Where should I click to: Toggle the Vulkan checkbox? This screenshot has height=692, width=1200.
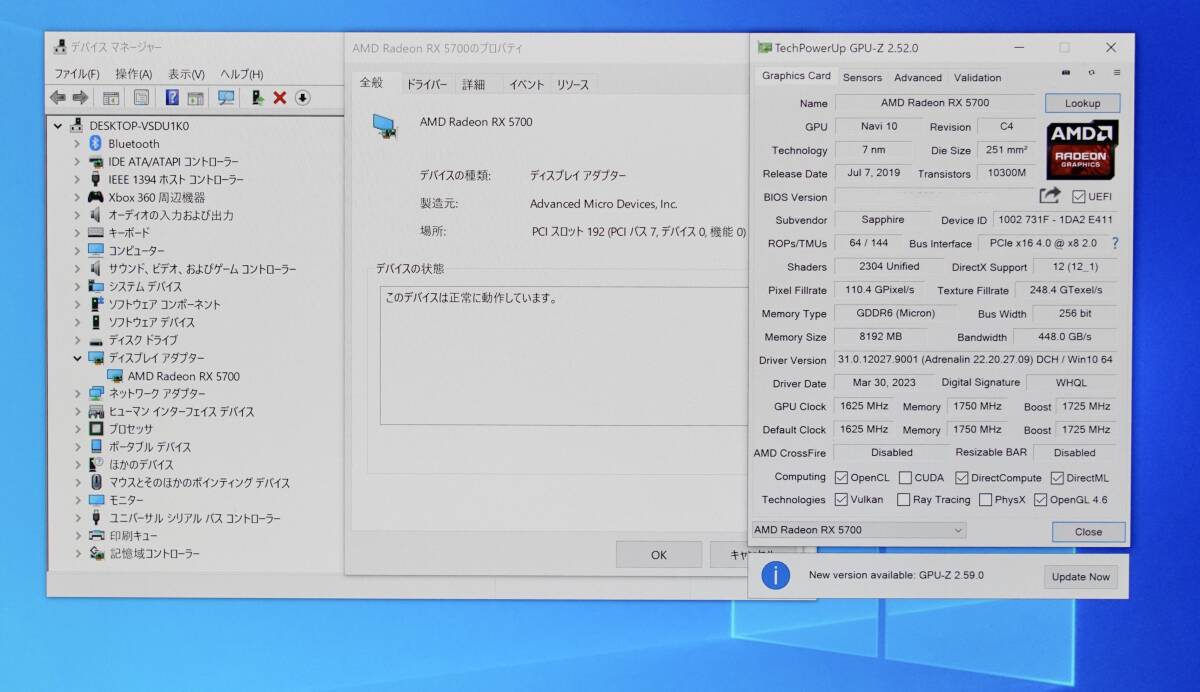click(x=841, y=499)
